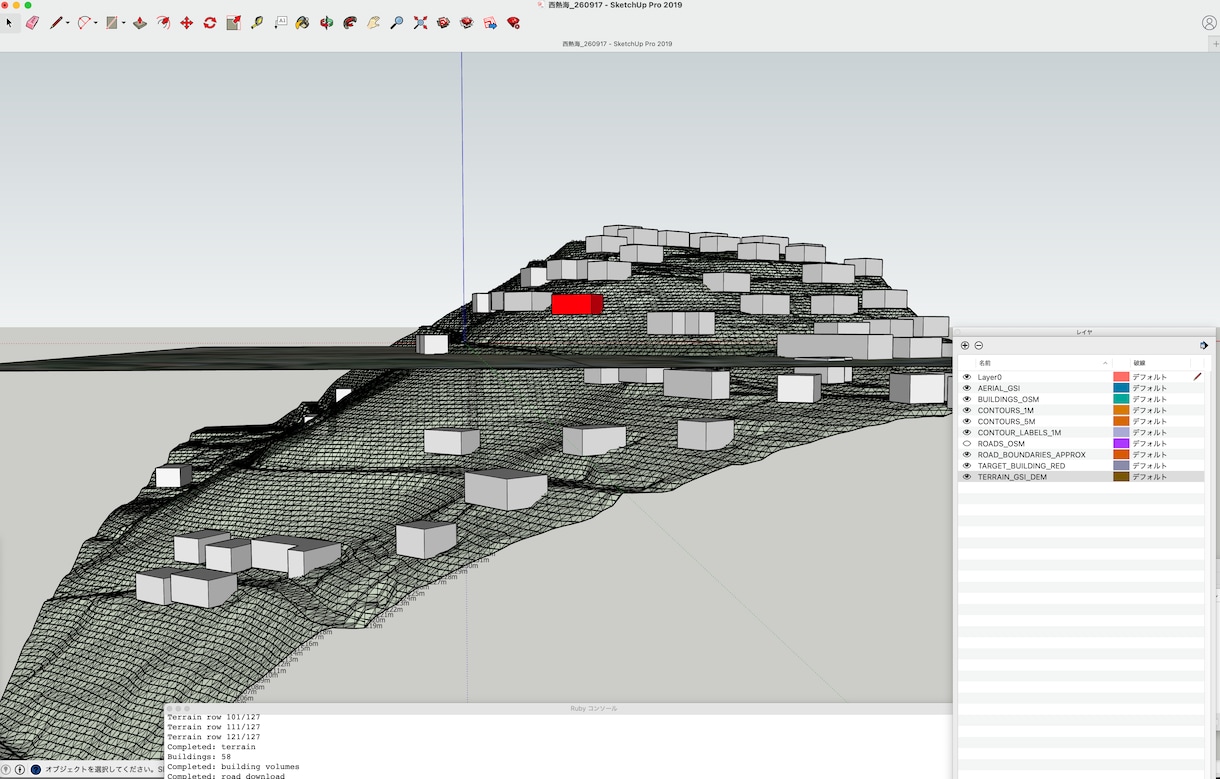Delete layer using the minus button
1220x779 pixels.
pyautogui.click(x=979, y=345)
